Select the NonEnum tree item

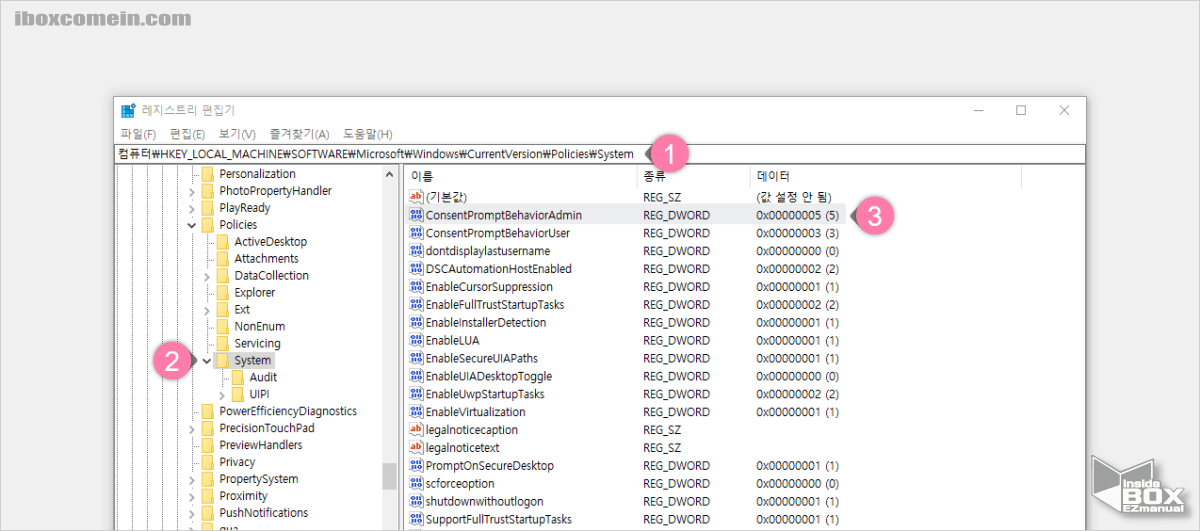(259, 327)
